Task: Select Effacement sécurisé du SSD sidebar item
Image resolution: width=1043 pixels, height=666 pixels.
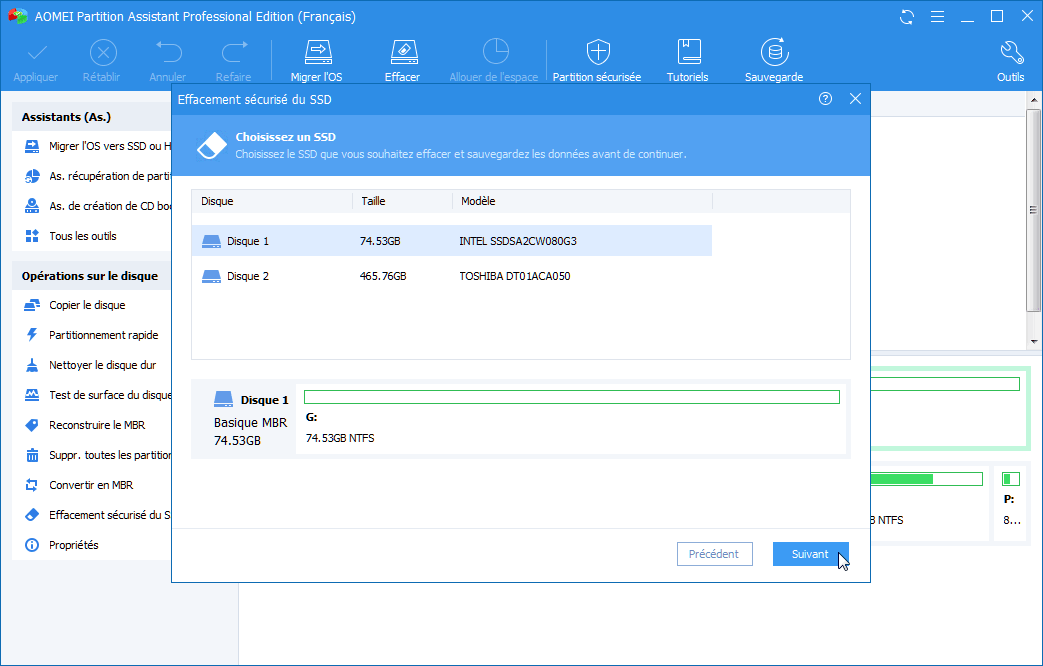Action: click(x=98, y=515)
